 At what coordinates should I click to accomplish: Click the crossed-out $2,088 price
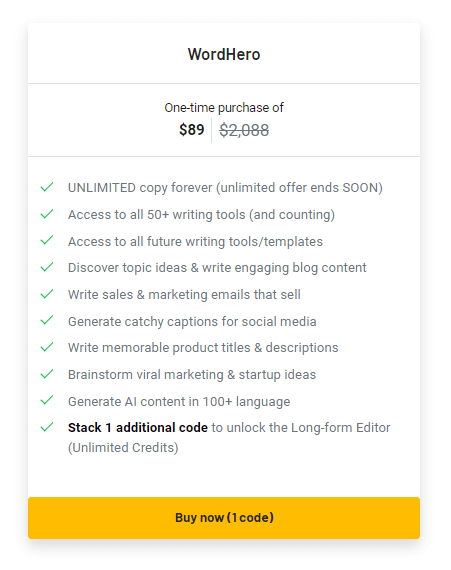244,130
